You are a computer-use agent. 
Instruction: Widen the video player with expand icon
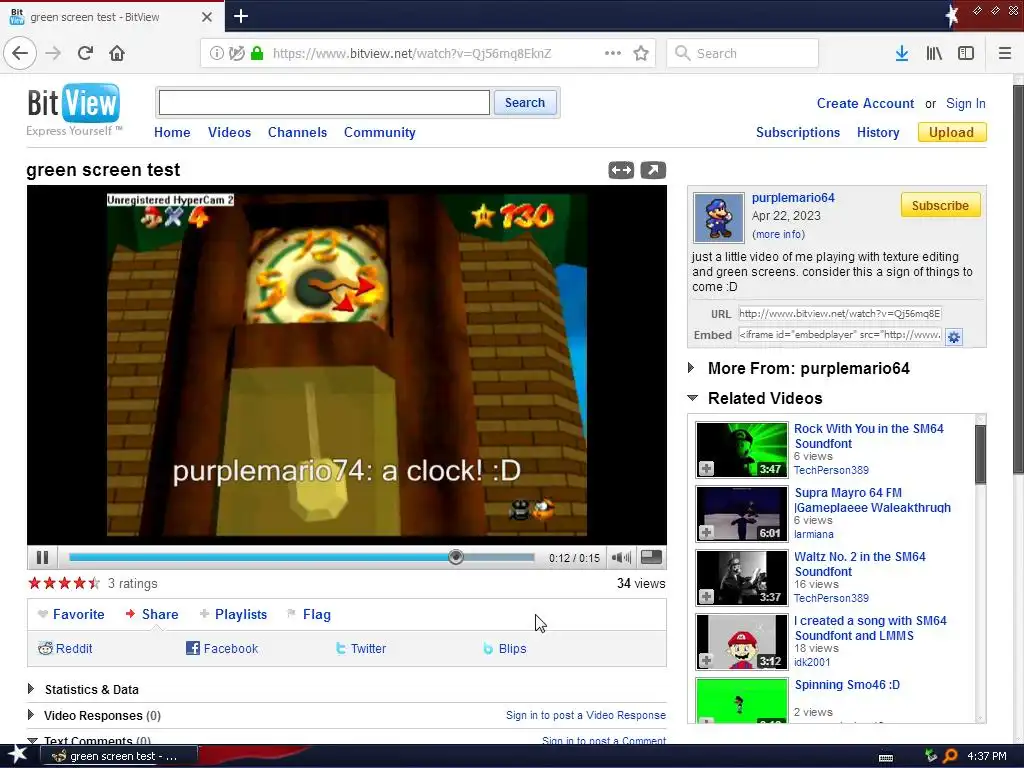(x=621, y=170)
